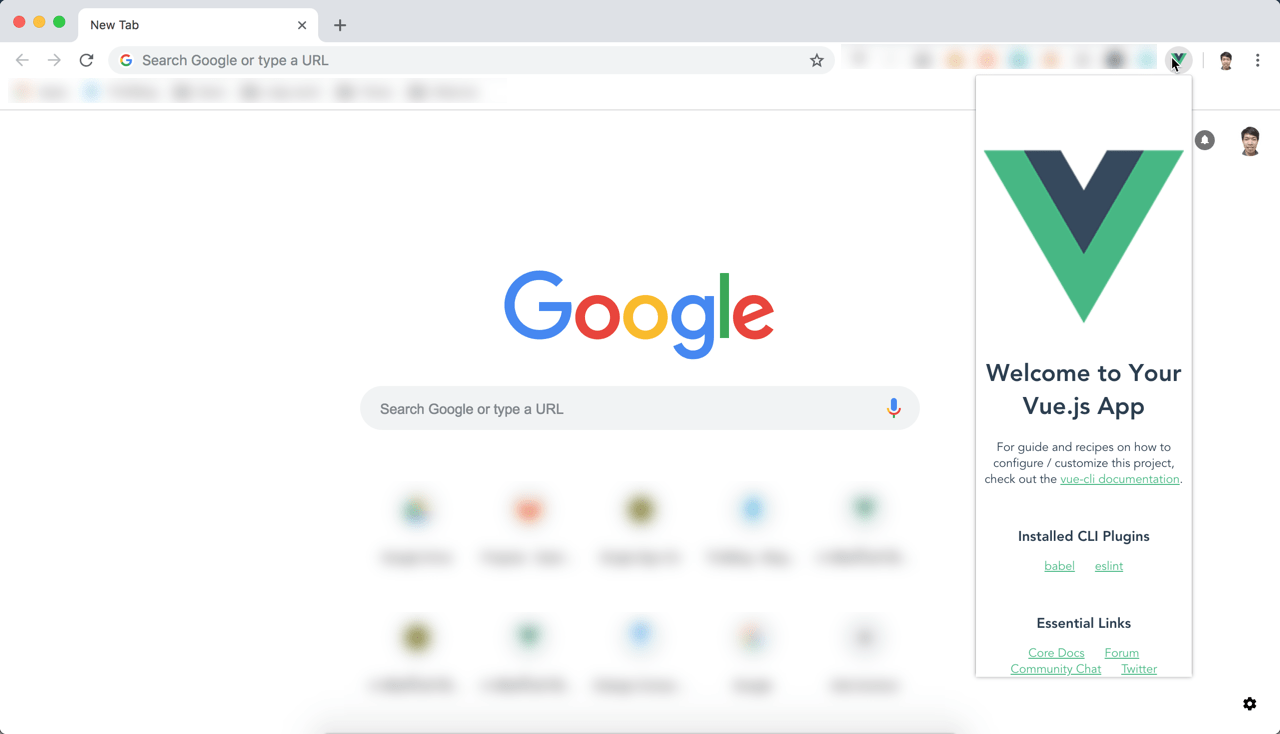This screenshot has height=734, width=1280.
Task: Open the Google account avatar on page
Action: point(1250,141)
